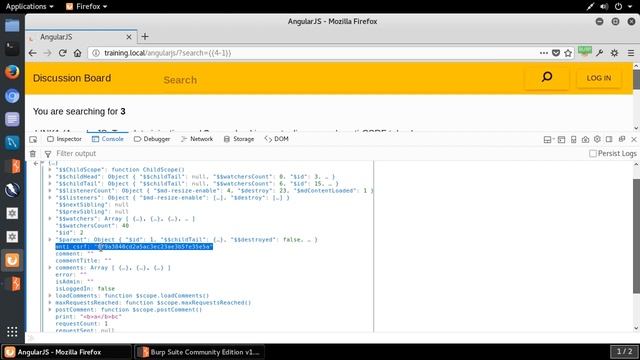Click the $$watchersCount: 40 line
Image resolution: width=640 pixels, height=360 pixels.
tap(92, 225)
